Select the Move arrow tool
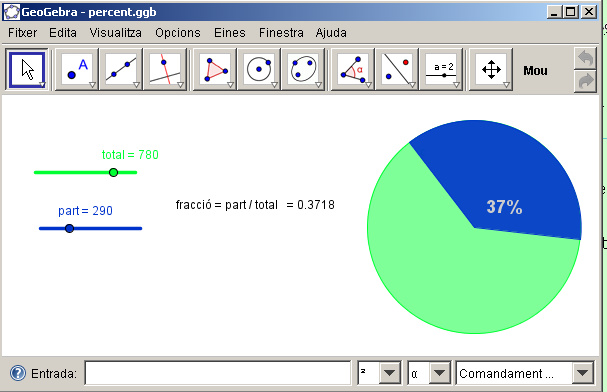 pyautogui.click(x=27, y=70)
